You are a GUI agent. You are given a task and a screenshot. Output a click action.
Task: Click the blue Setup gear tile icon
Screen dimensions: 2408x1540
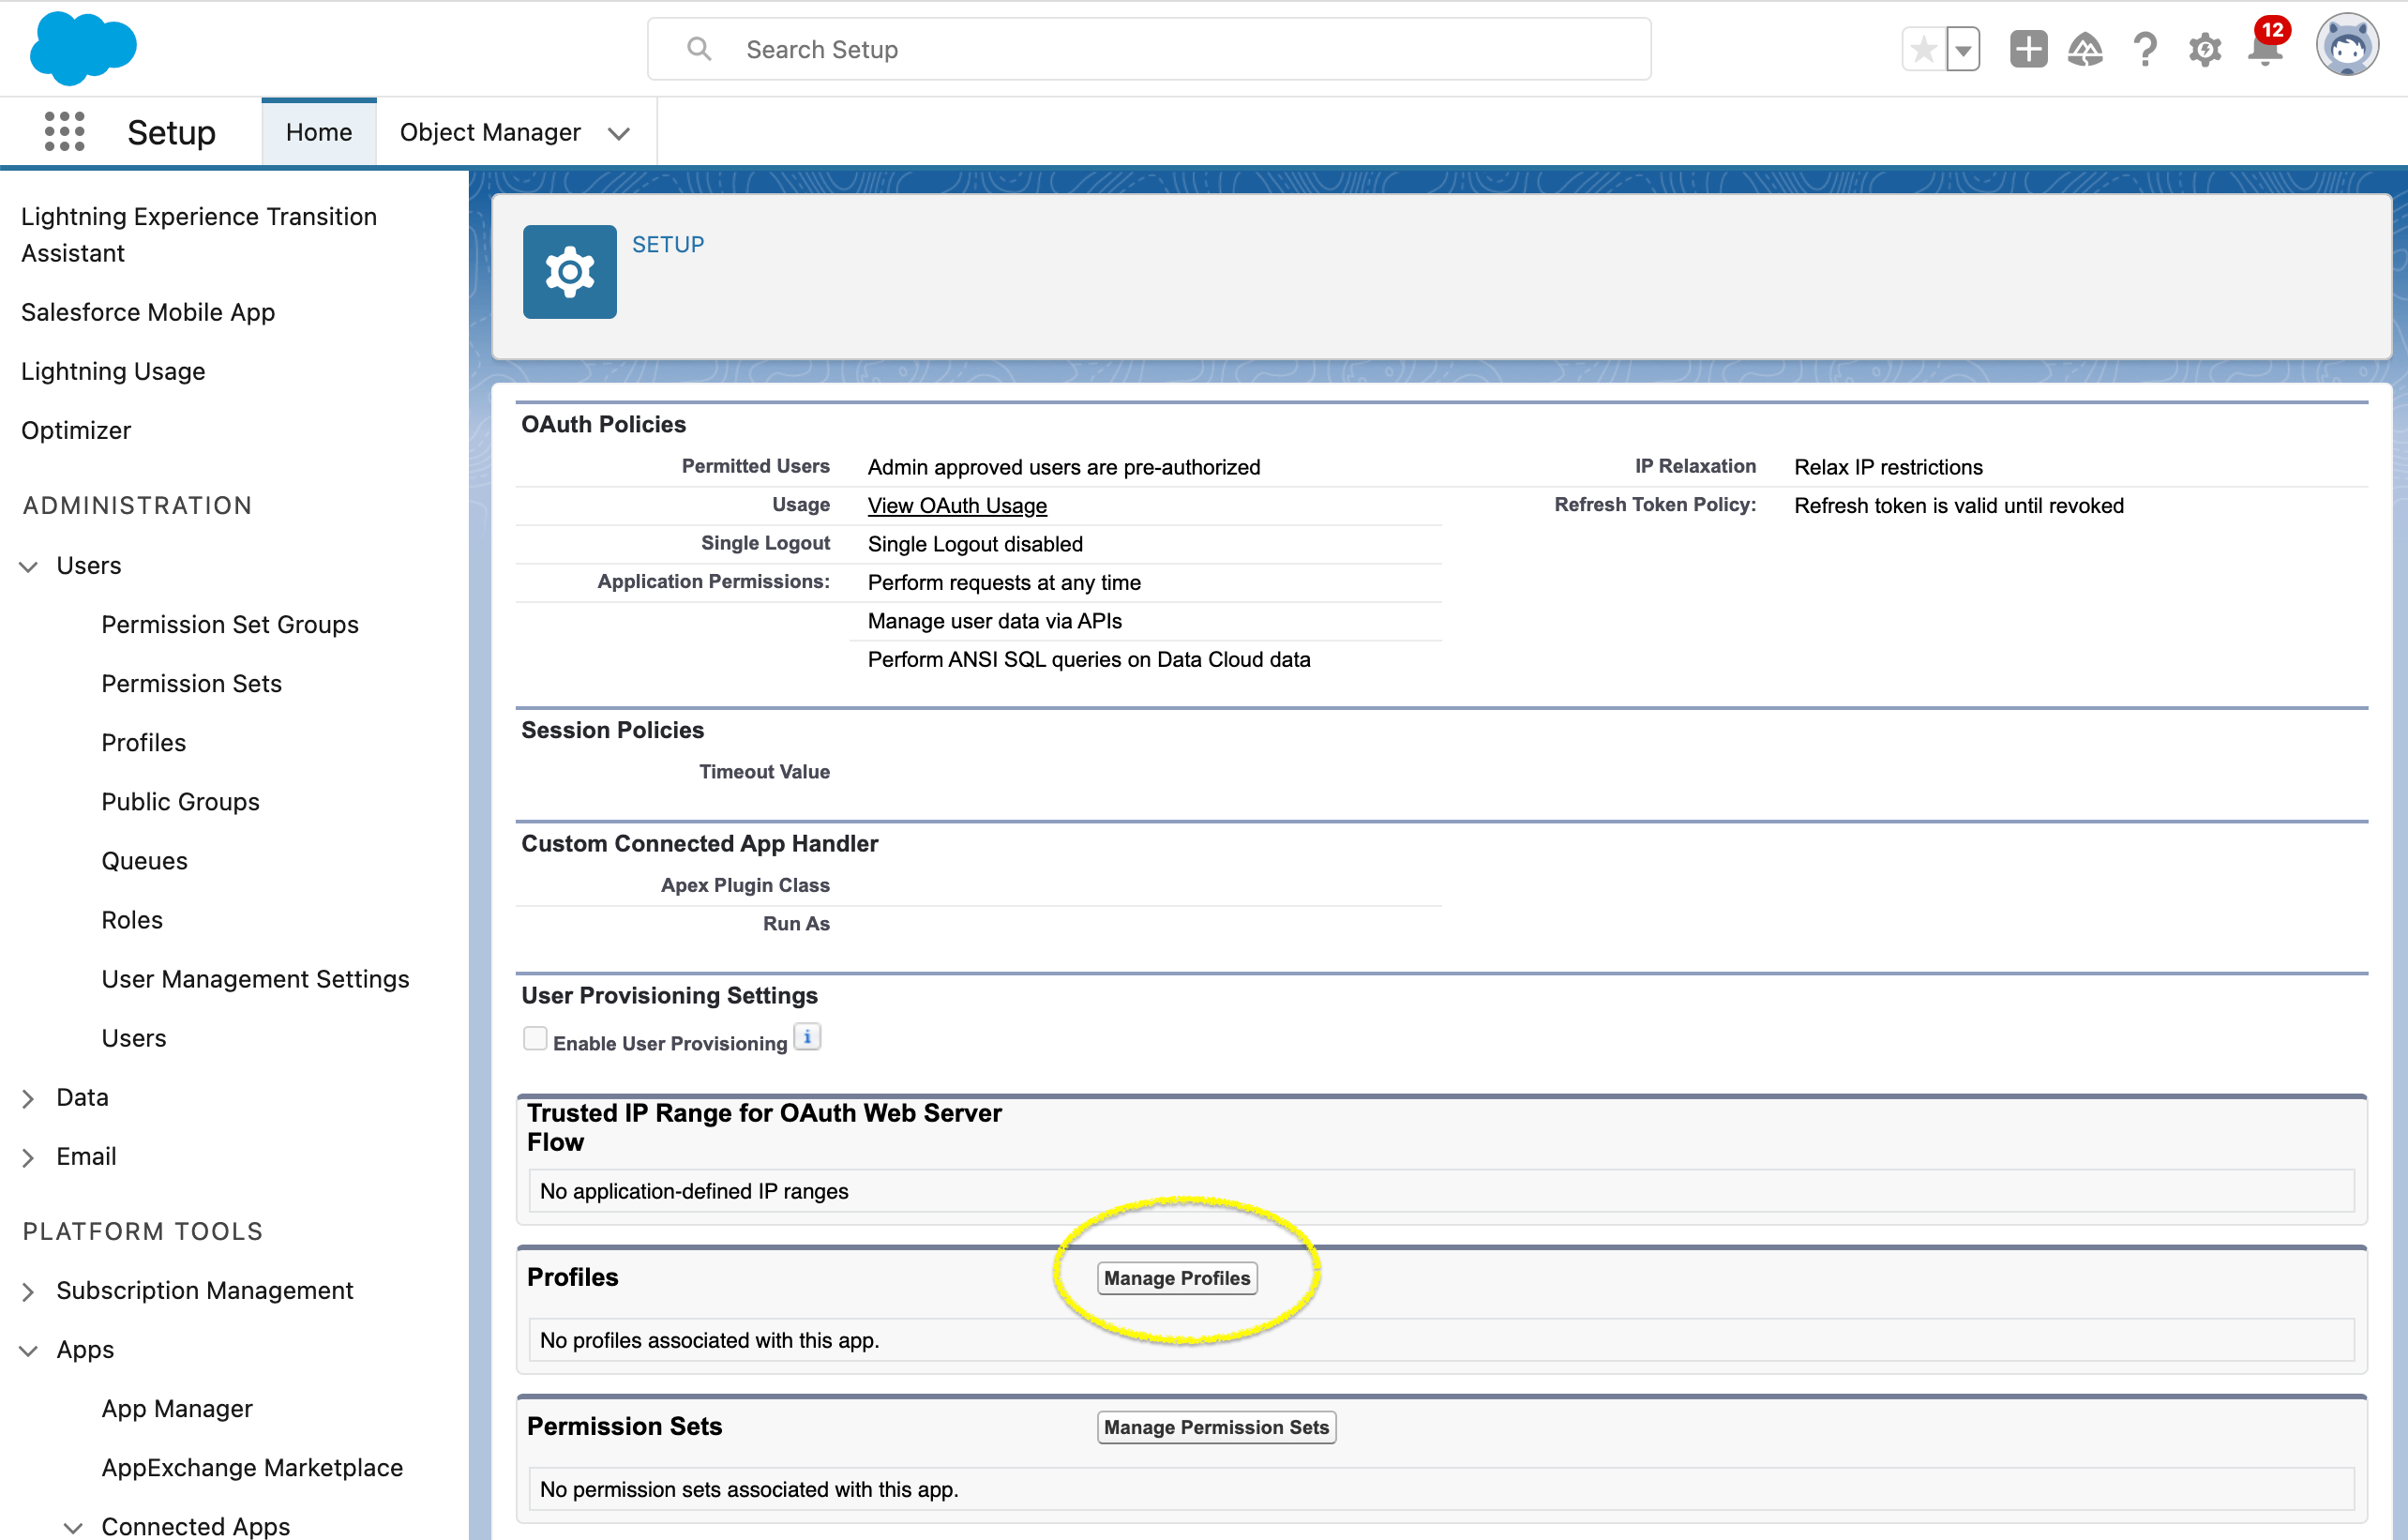tap(570, 272)
